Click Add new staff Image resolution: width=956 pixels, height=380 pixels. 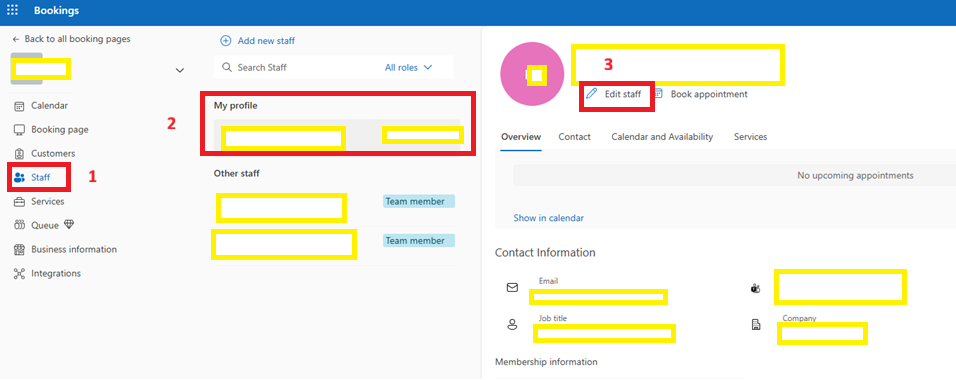point(266,41)
